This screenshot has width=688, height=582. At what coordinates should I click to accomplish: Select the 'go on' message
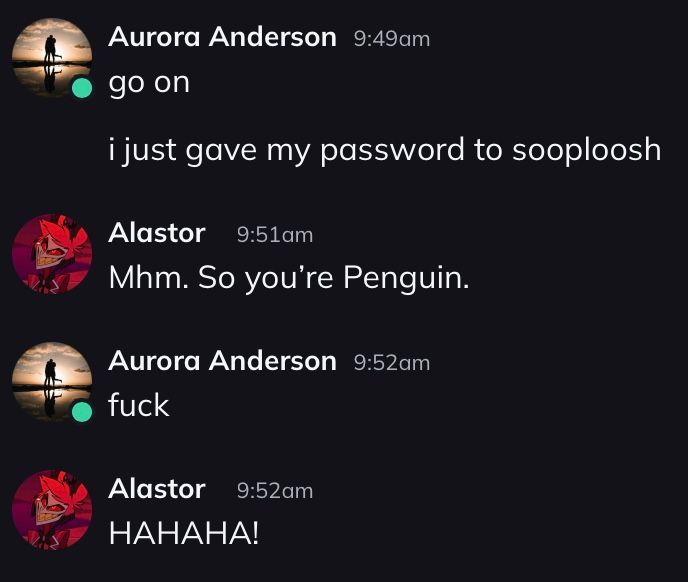click(x=149, y=83)
